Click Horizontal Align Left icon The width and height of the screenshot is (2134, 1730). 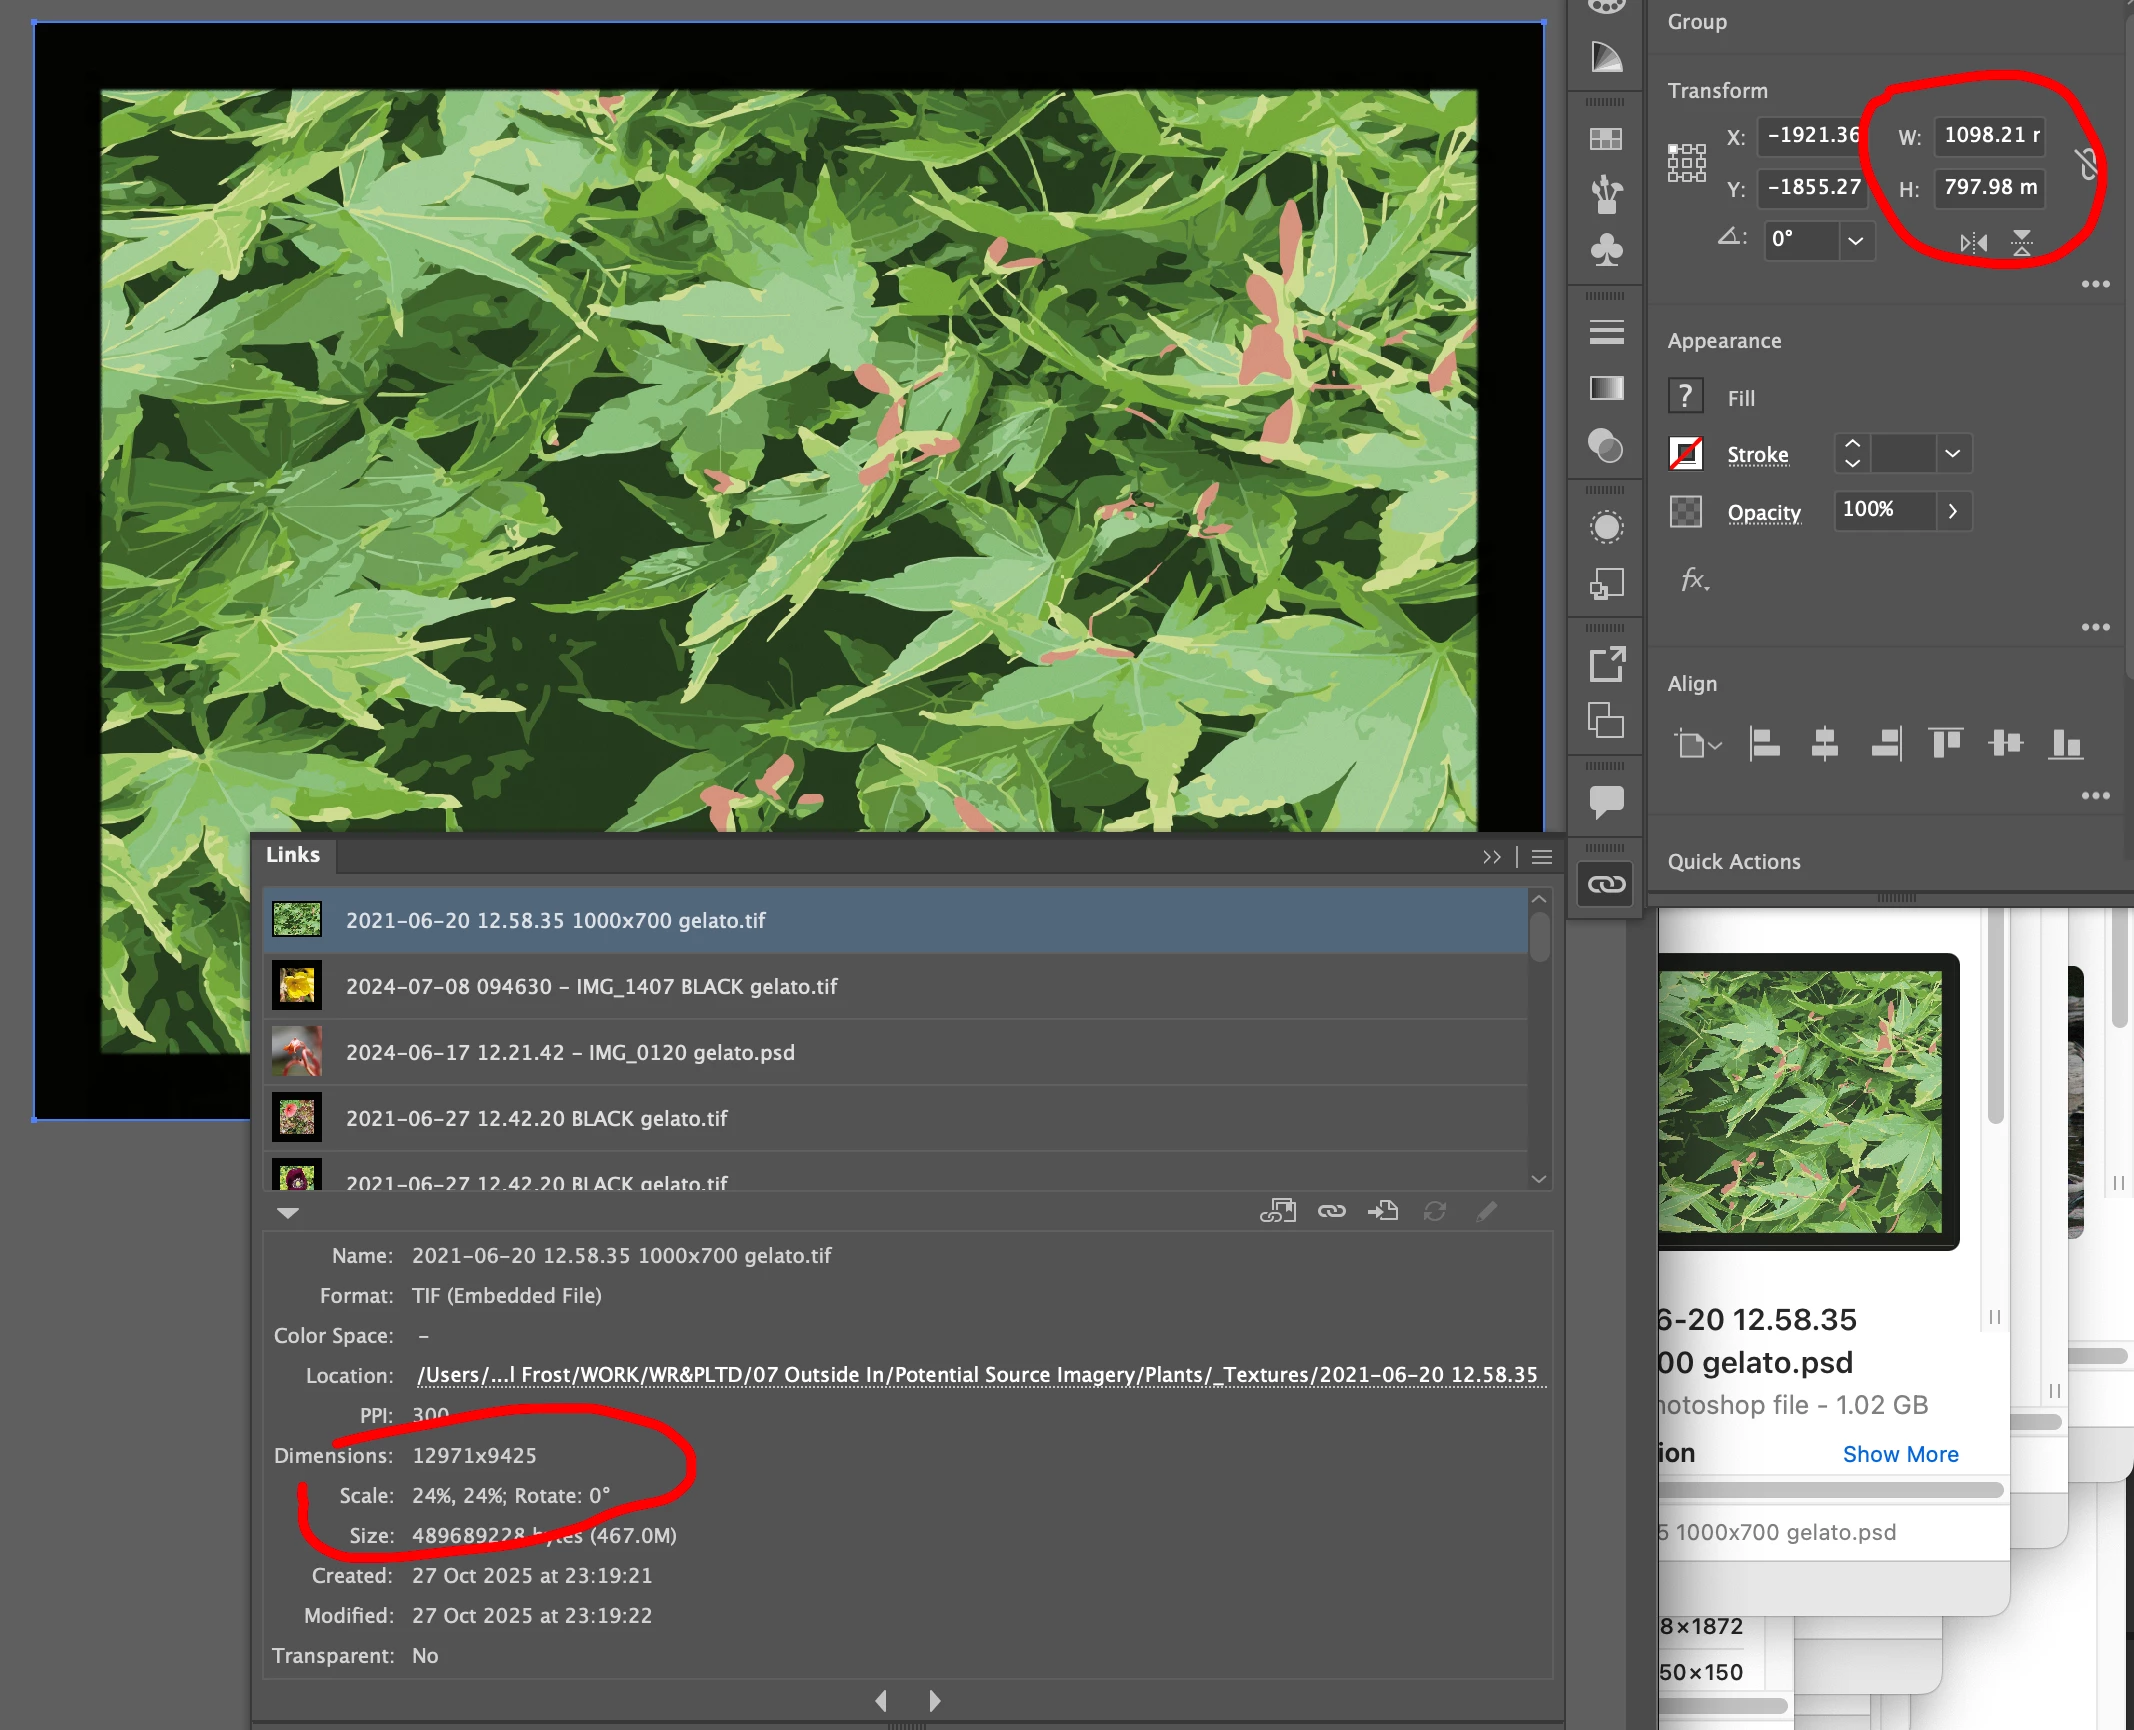[x=1764, y=744]
